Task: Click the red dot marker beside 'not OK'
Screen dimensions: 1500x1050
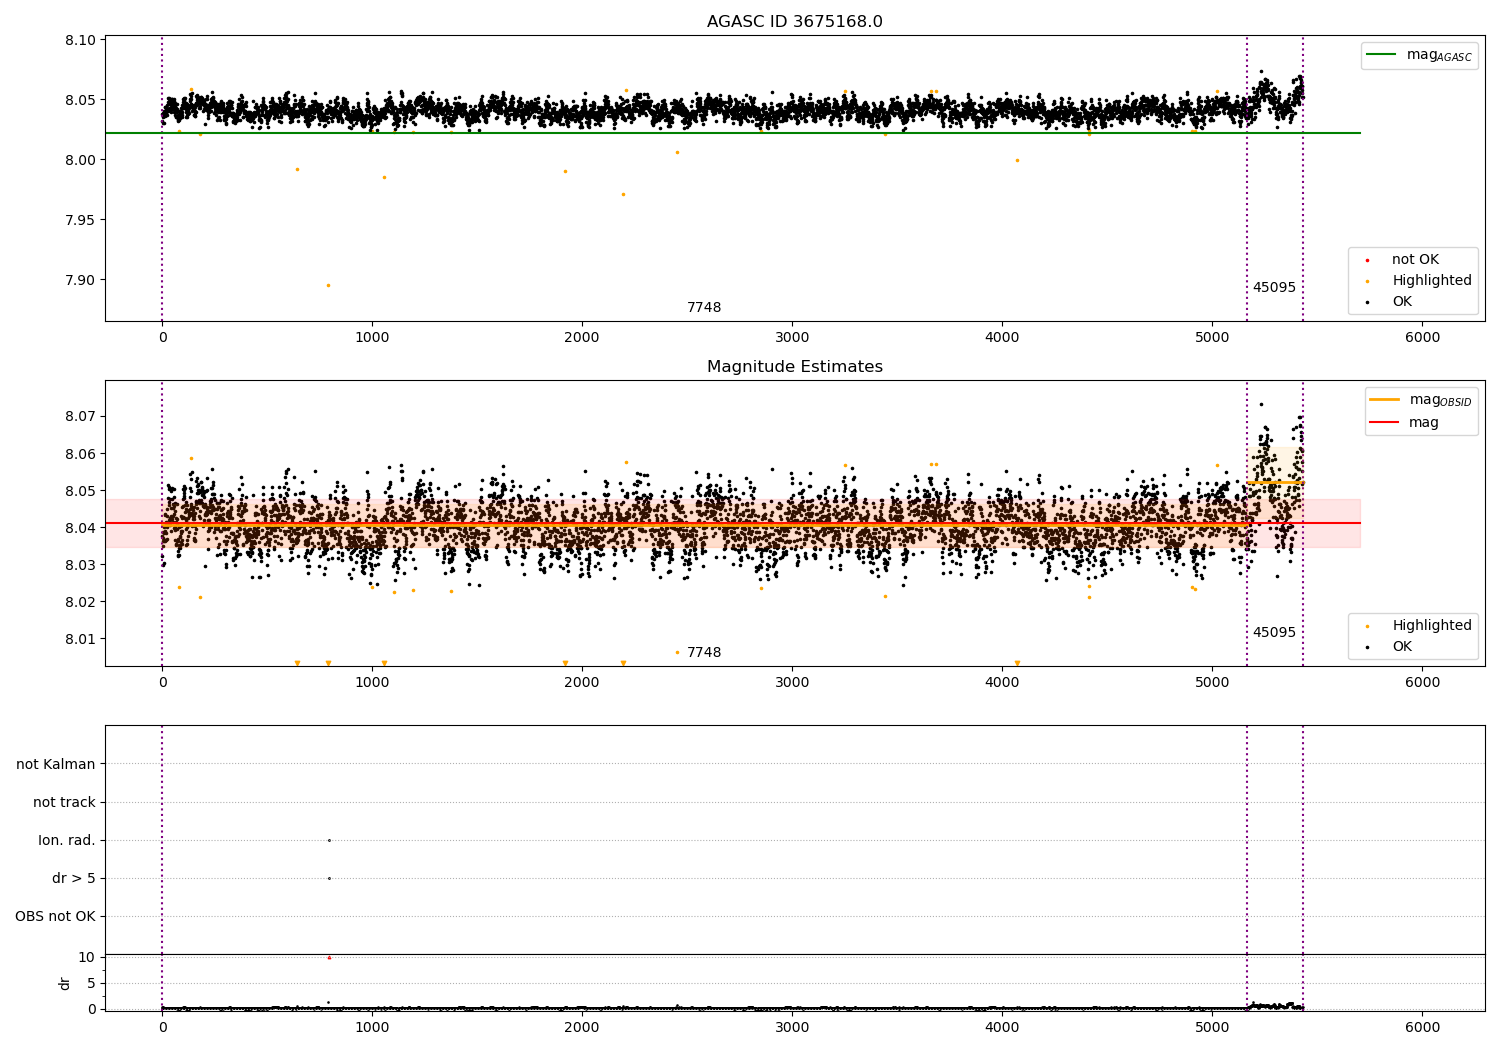Action: pyautogui.click(x=1367, y=261)
